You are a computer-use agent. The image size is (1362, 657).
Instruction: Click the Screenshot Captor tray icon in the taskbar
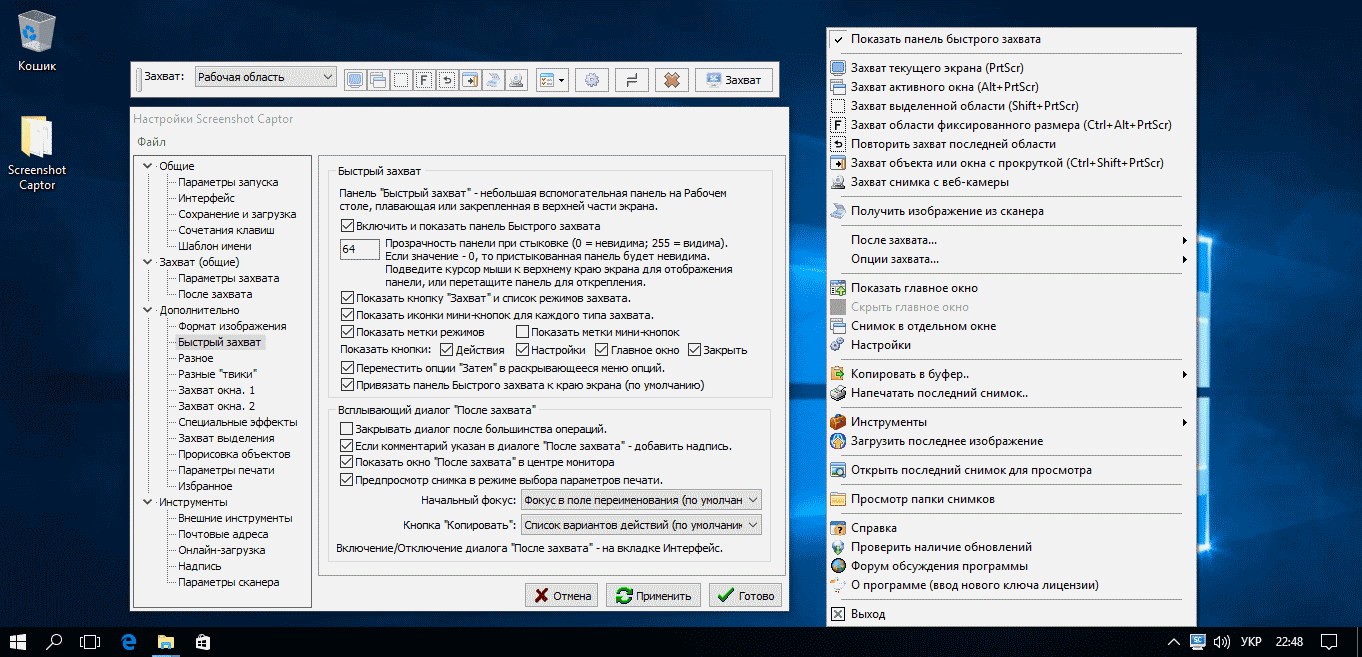[x=1198, y=640]
